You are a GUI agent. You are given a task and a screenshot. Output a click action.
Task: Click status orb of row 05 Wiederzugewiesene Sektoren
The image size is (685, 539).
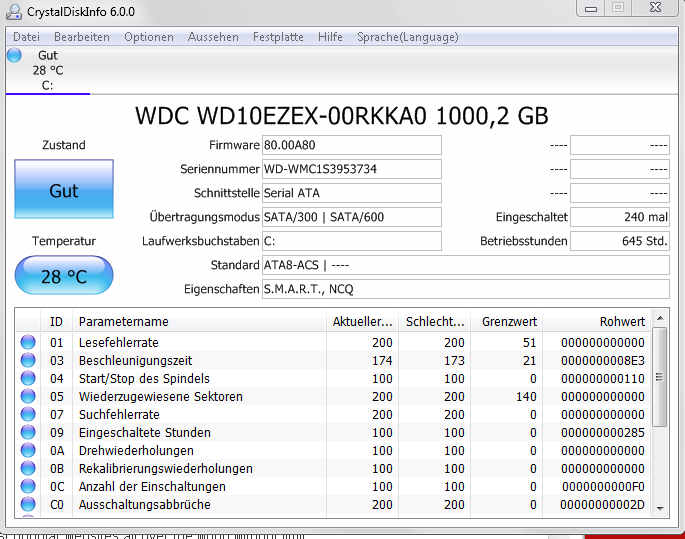click(x=28, y=396)
